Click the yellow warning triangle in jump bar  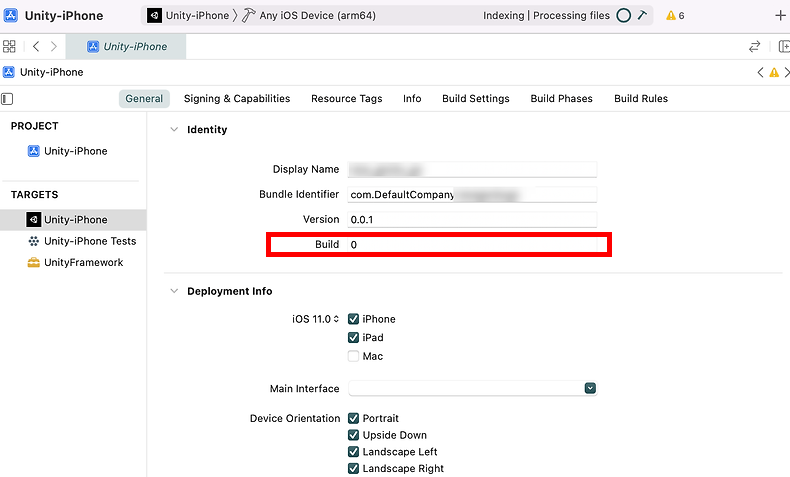coord(774,73)
